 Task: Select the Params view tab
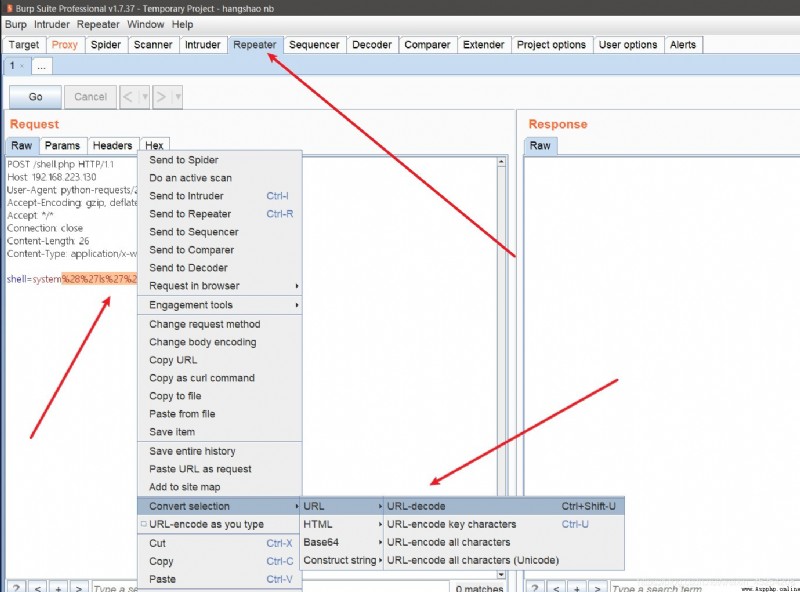pyautogui.click(x=62, y=145)
